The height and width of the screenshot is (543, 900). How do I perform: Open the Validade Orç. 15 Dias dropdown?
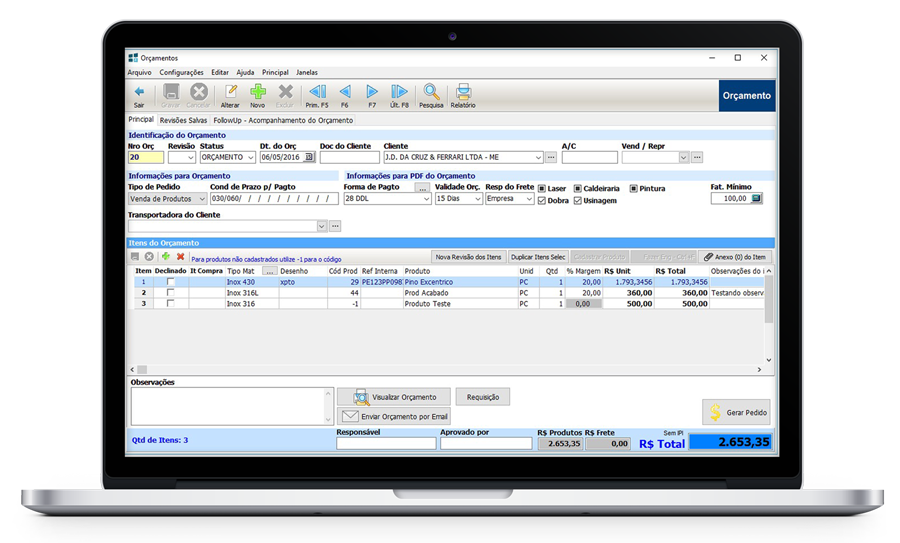(x=477, y=199)
